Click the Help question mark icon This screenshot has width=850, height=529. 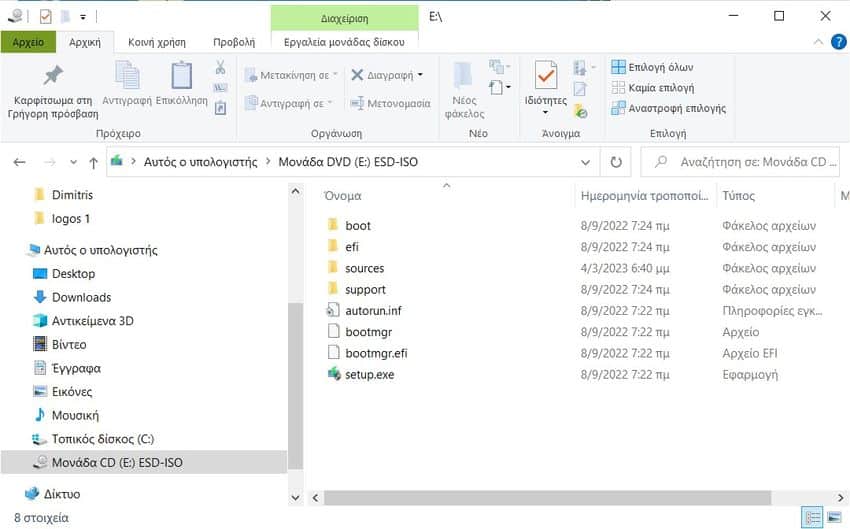point(838,42)
